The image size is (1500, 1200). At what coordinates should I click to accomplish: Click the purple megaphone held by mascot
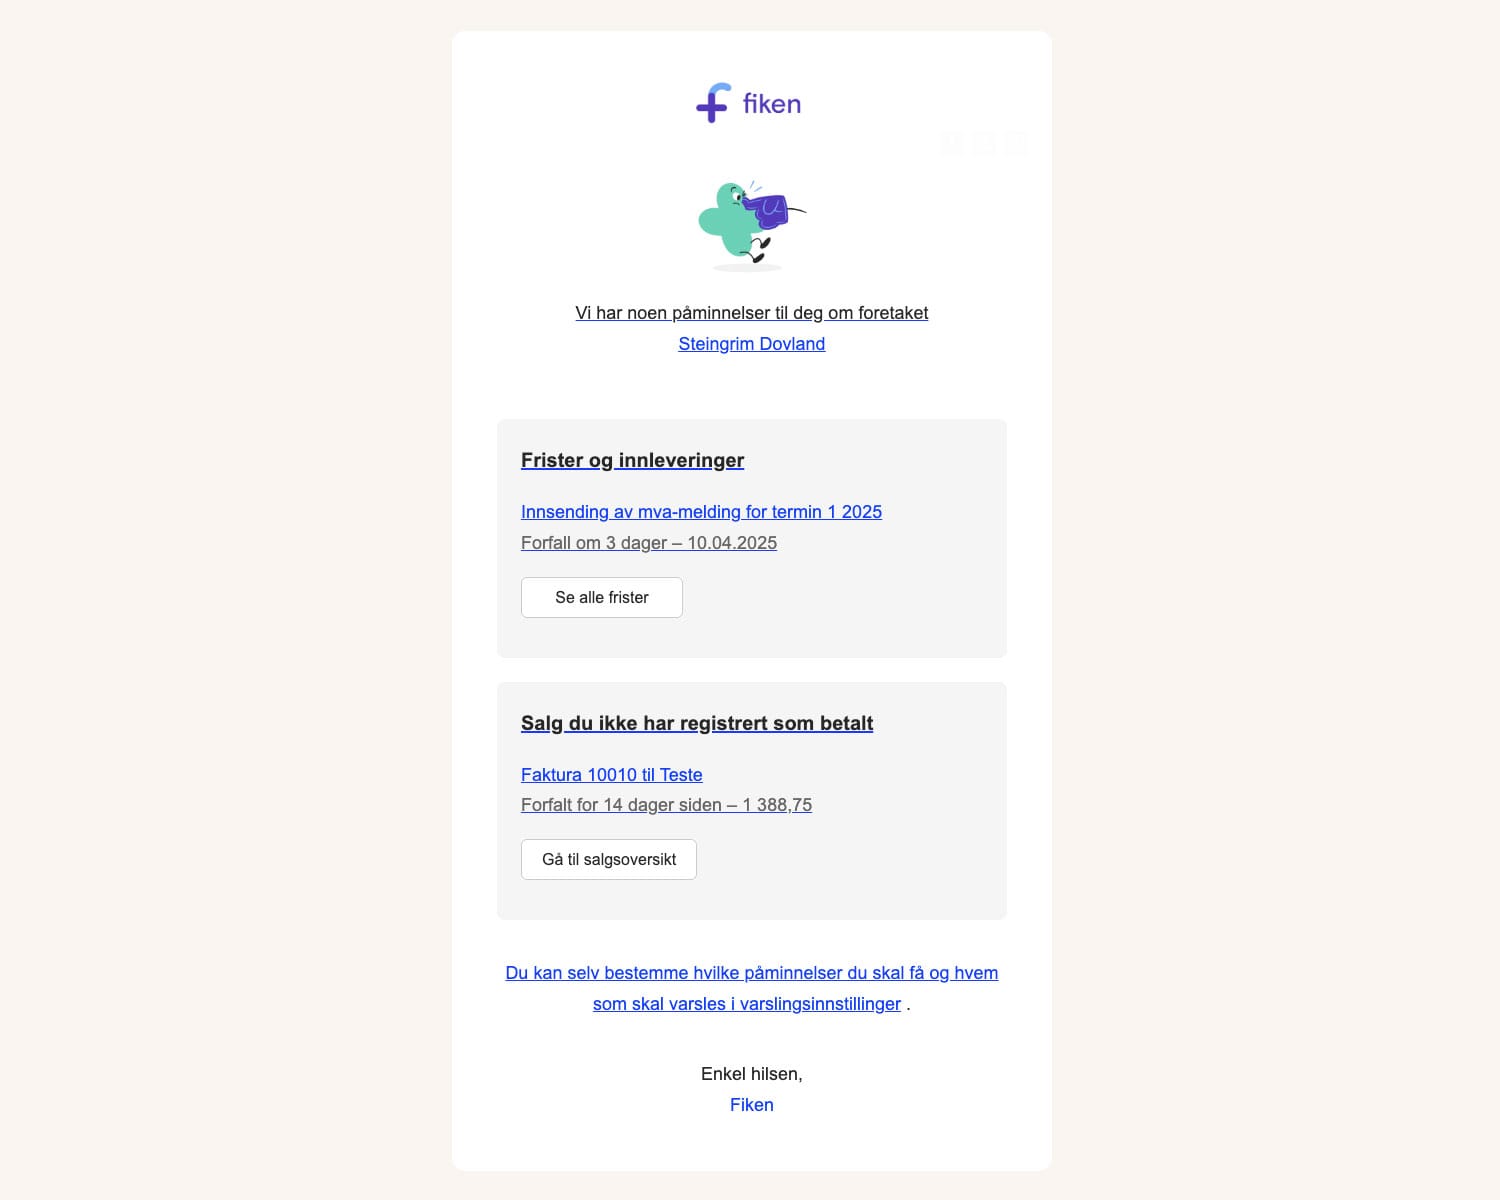pos(770,211)
